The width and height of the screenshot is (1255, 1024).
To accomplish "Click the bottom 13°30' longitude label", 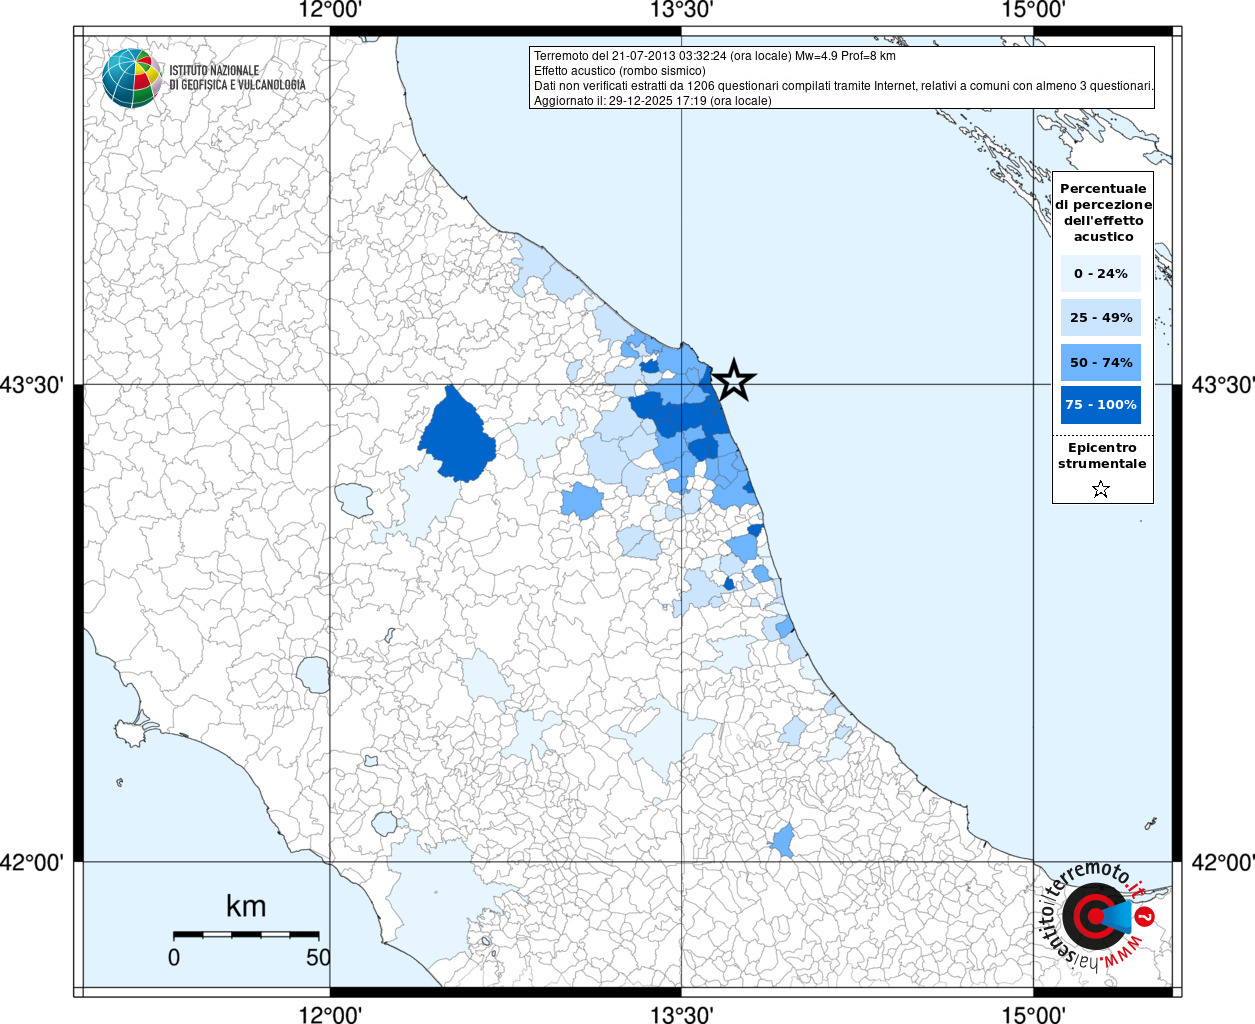I will 682,1015.
